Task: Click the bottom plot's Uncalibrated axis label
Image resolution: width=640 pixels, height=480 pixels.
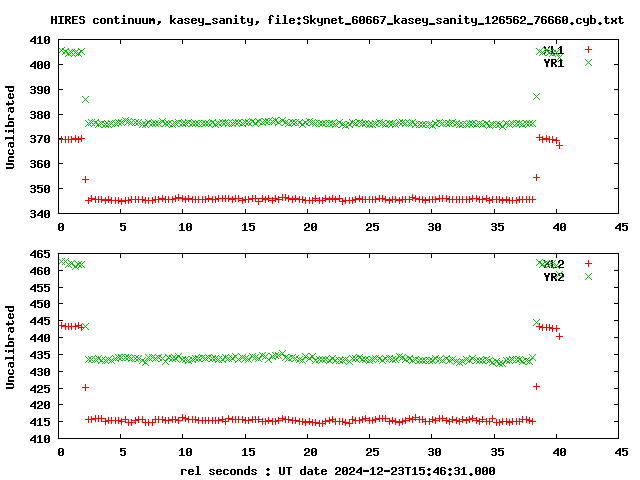Action: [10, 347]
